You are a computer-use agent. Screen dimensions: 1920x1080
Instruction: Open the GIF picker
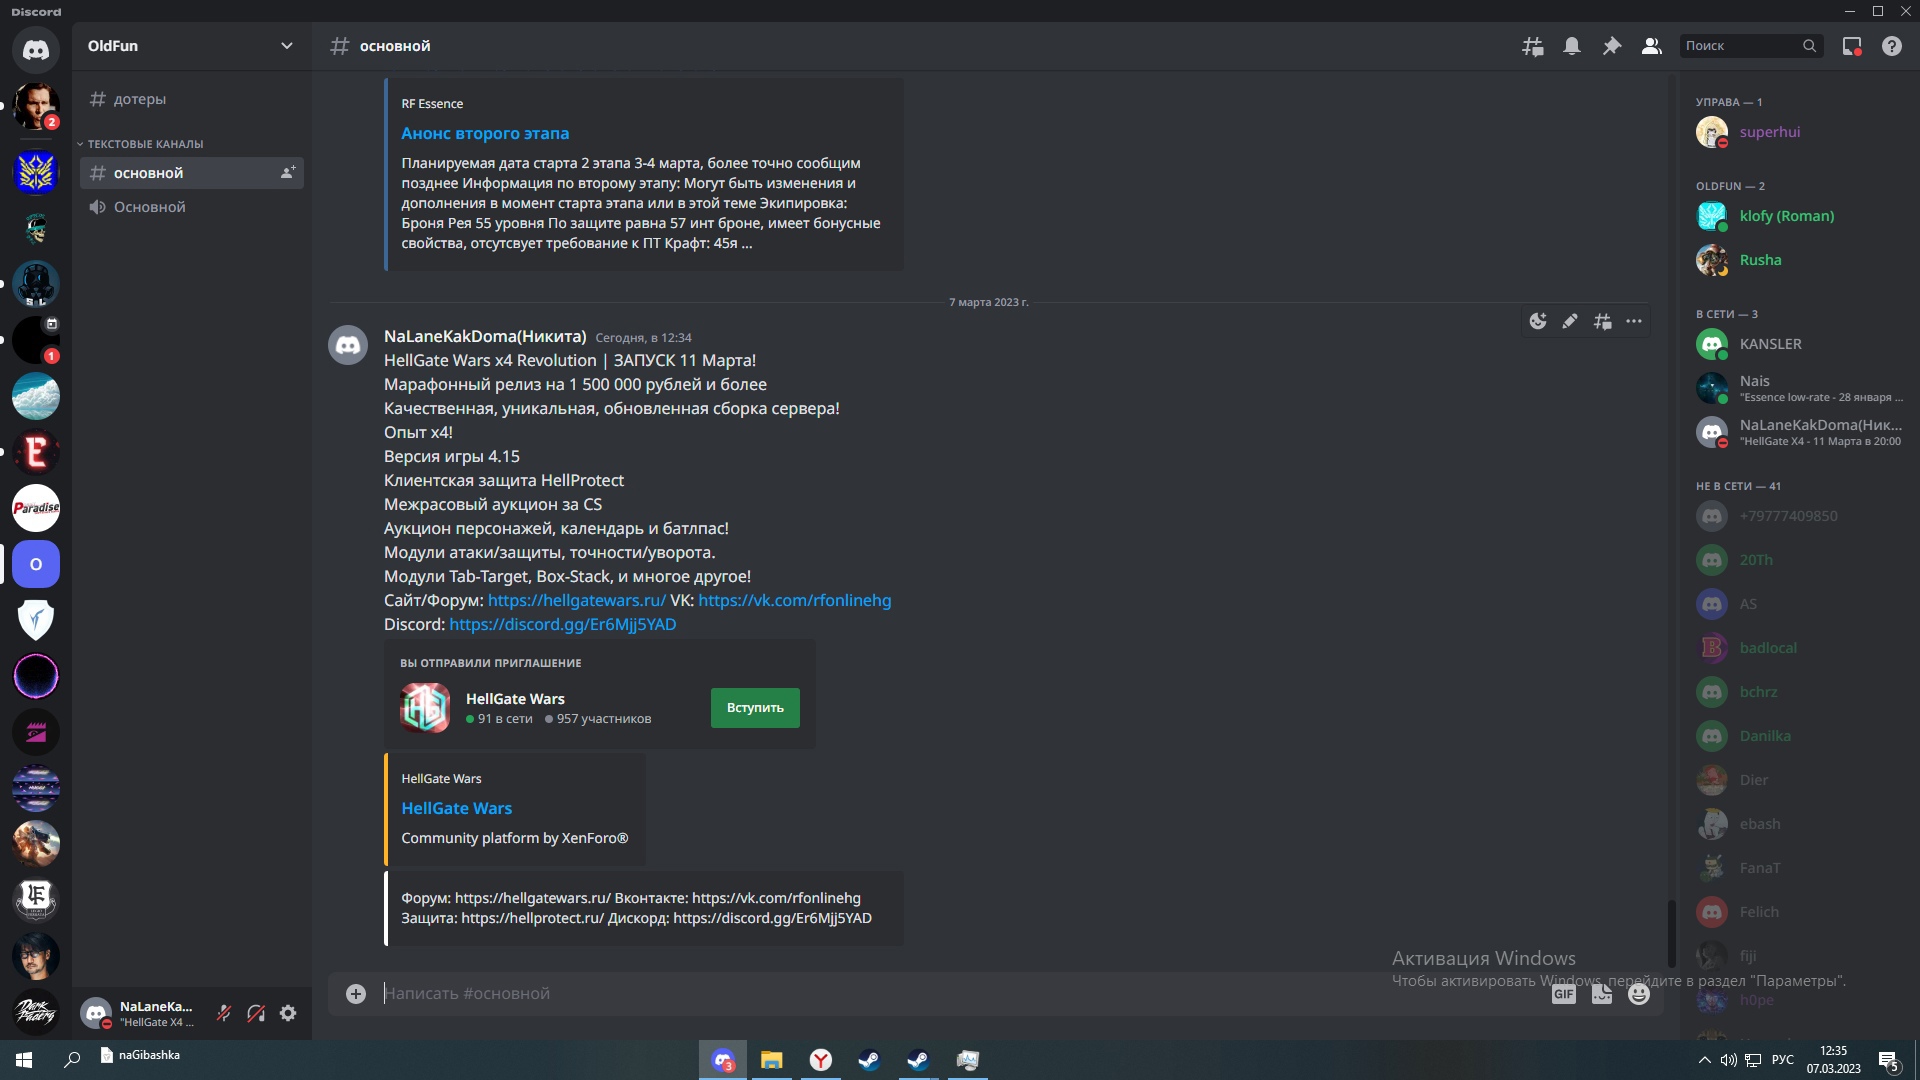click(x=1564, y=993)
